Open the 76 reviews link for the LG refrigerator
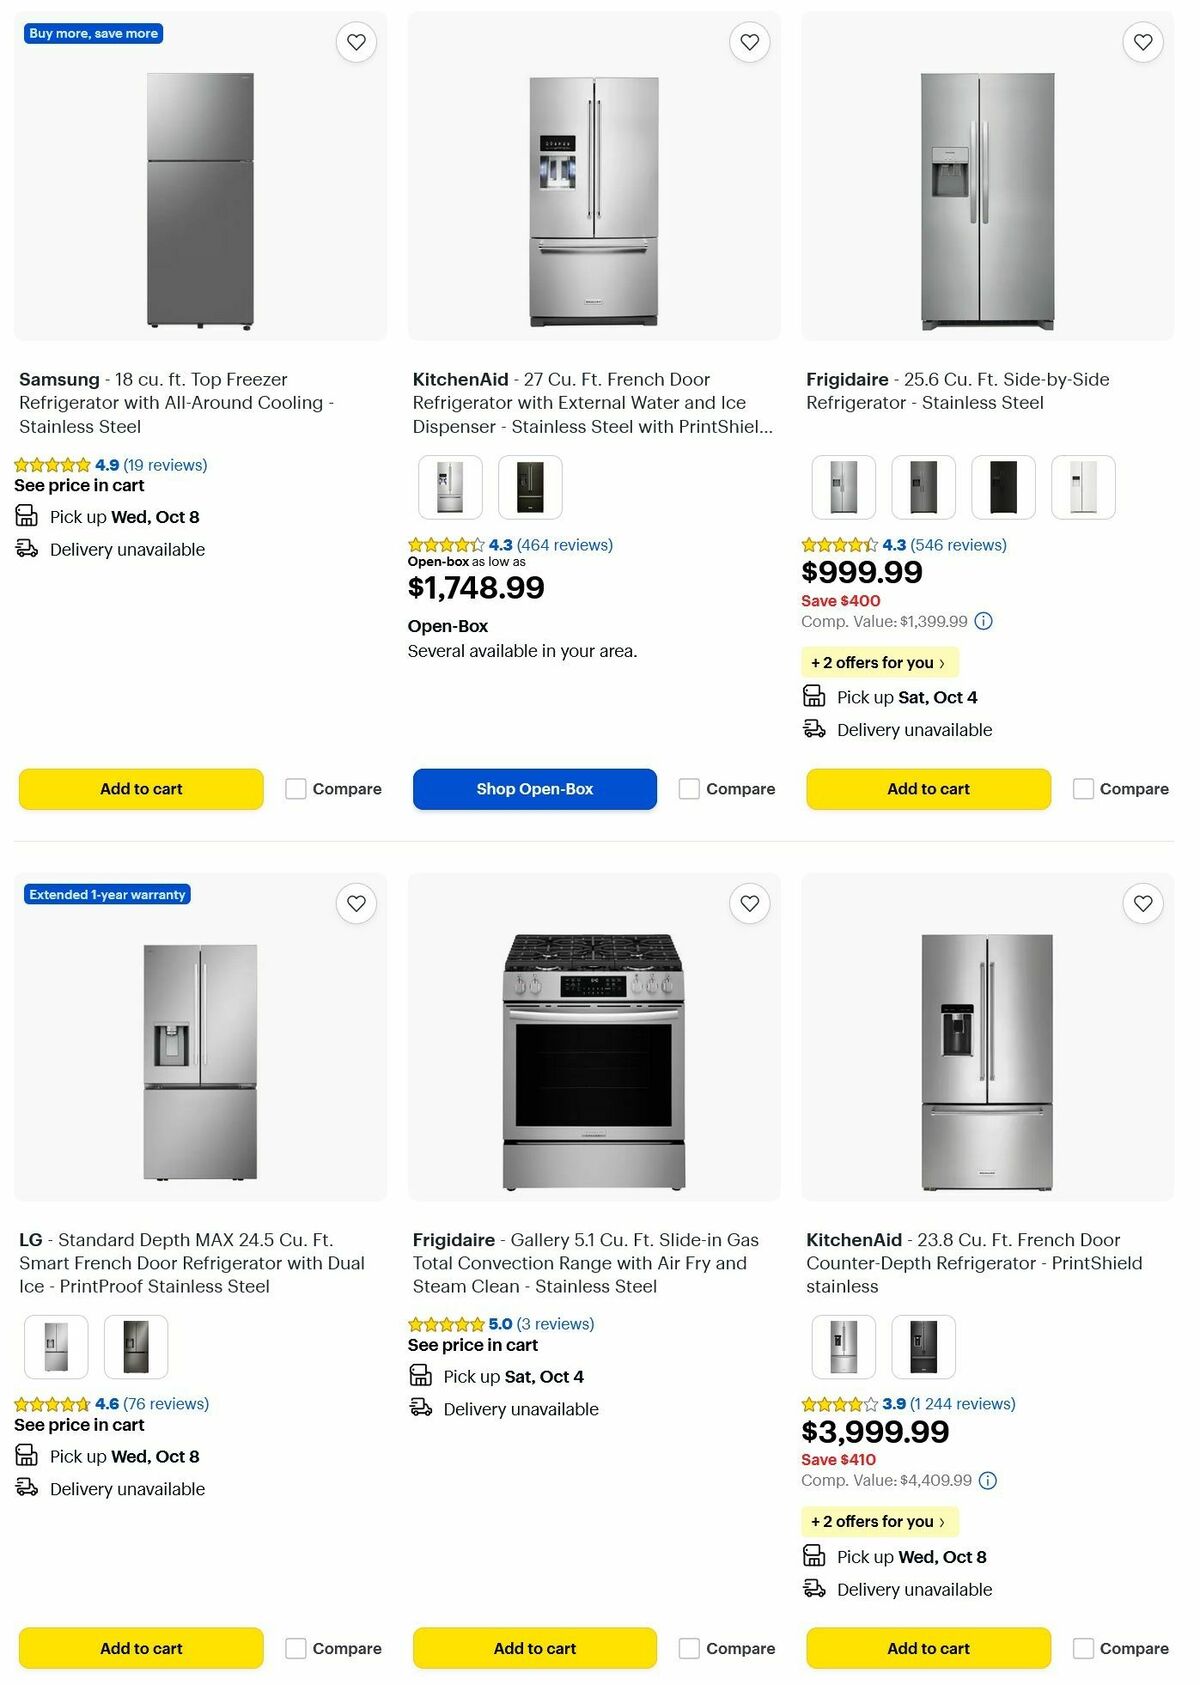This screenshot has width=1200, height=1685. coord(166,1404)
